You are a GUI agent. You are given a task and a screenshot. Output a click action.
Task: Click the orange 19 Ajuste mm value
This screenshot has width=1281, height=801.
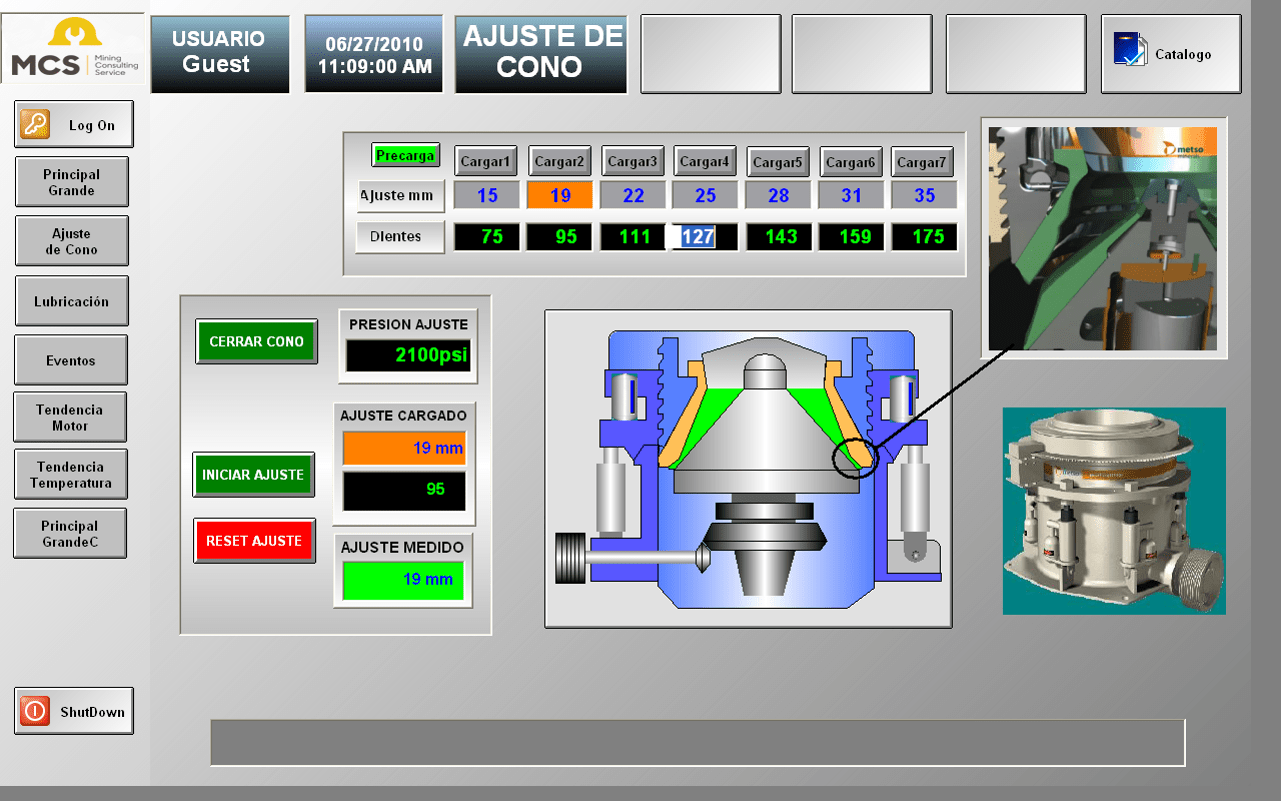pos(560,195)
